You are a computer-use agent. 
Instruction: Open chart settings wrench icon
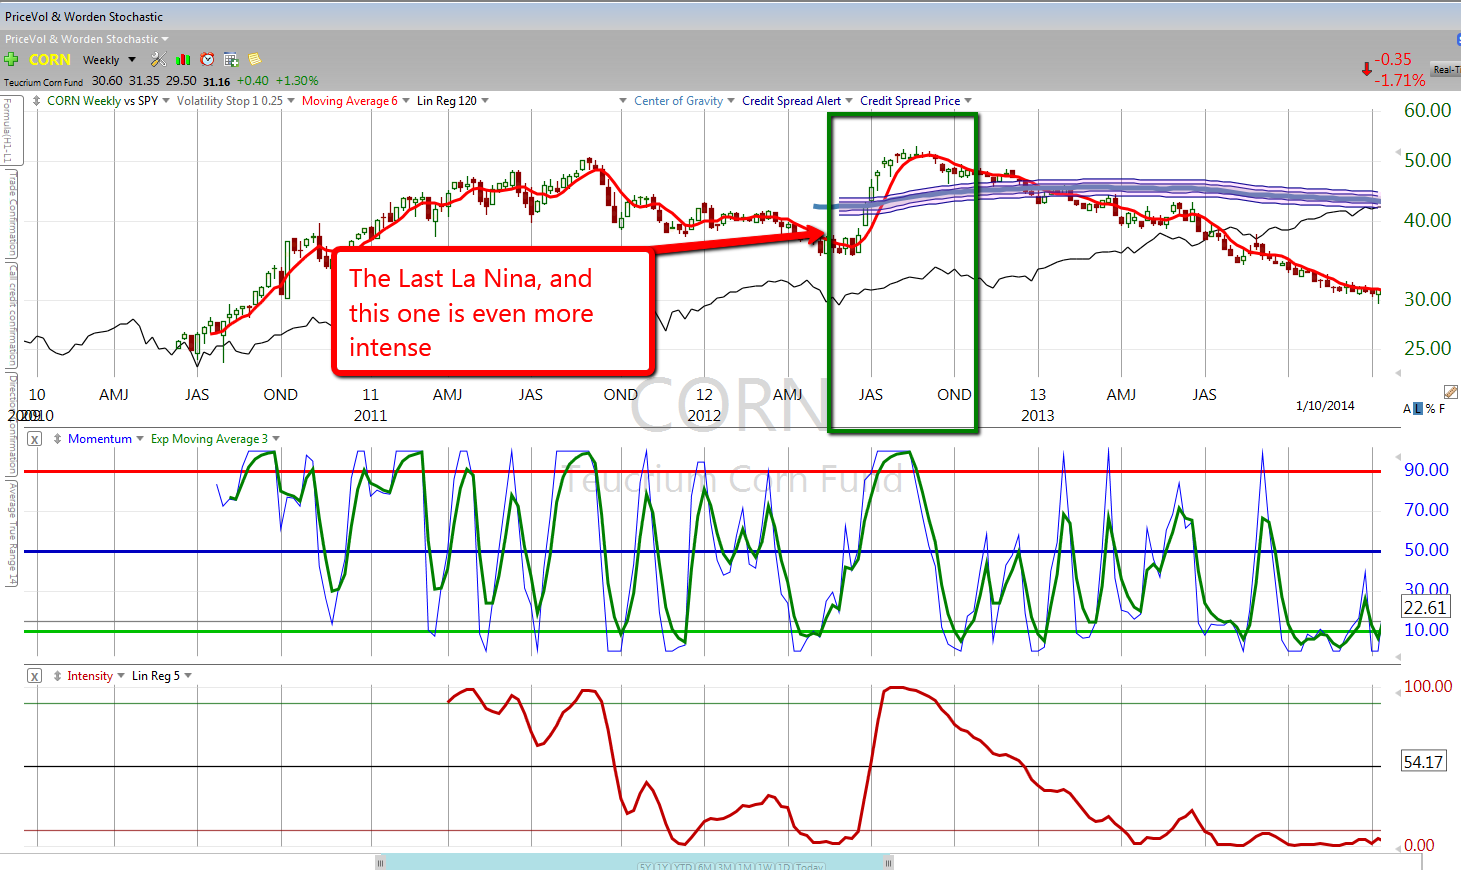158,59
